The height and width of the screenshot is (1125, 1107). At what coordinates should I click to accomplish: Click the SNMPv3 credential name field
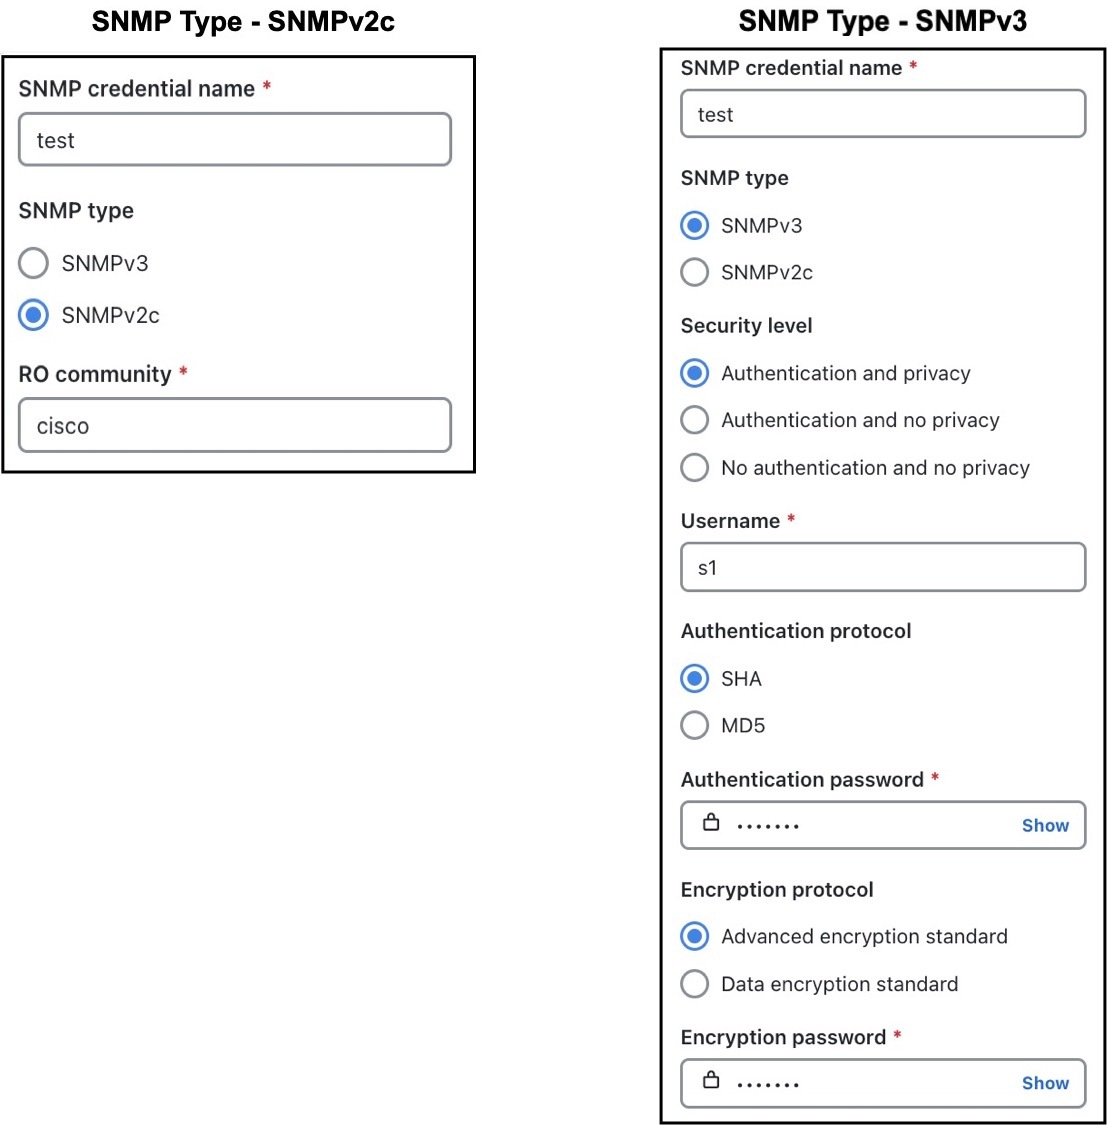pyautogui.click(x=883, y=114)
